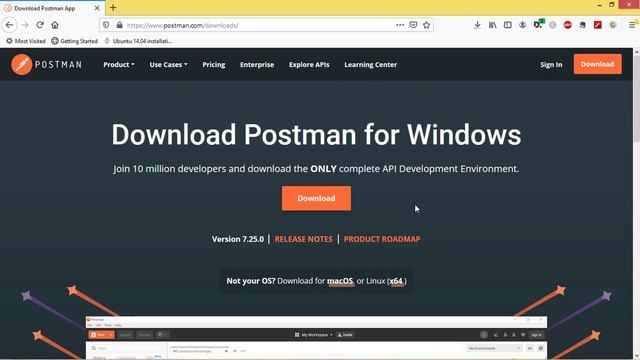
Task: Click the green circular extension icon
Action: pos(613,25)
